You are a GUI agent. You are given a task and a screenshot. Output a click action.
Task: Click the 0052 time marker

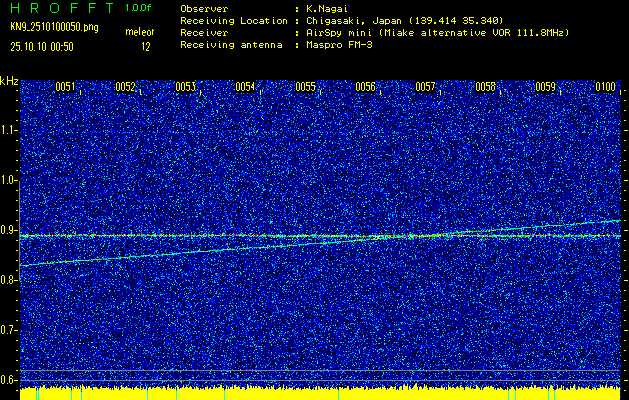(125, 87)
